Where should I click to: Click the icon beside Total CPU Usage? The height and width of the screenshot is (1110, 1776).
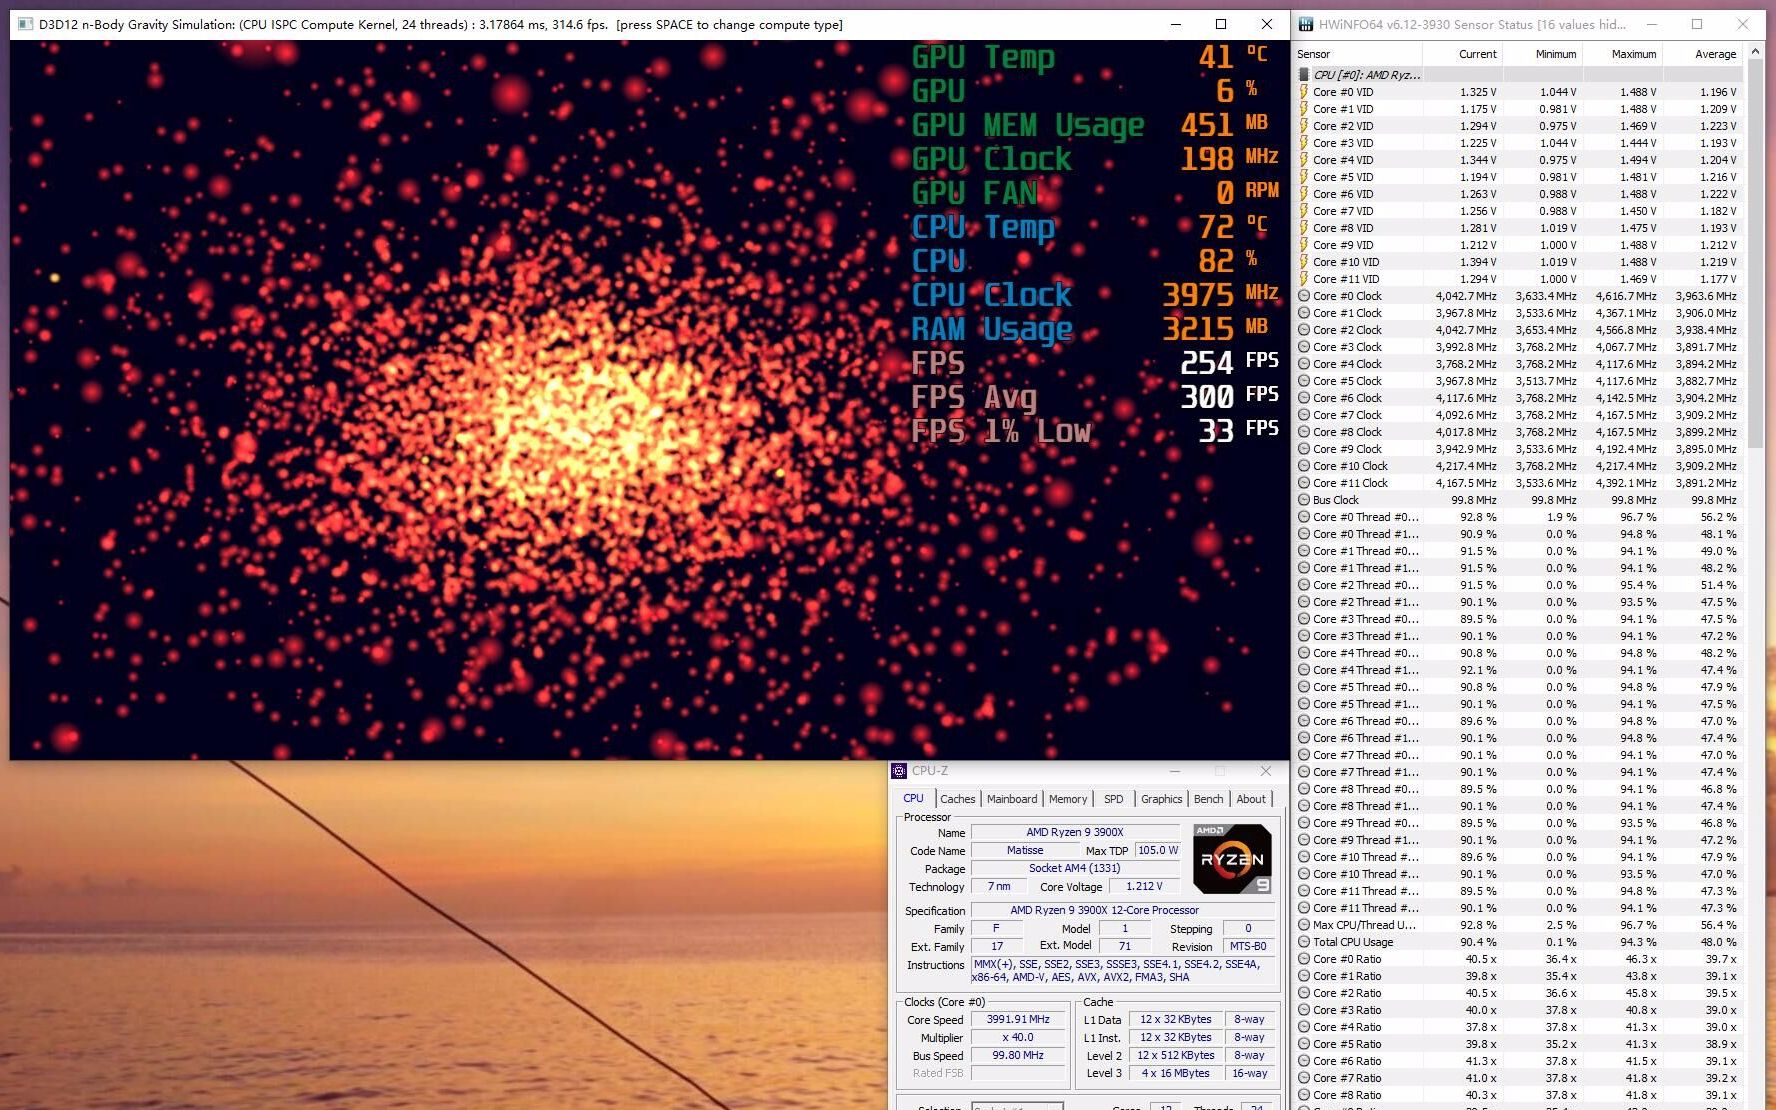(1304, 942)
